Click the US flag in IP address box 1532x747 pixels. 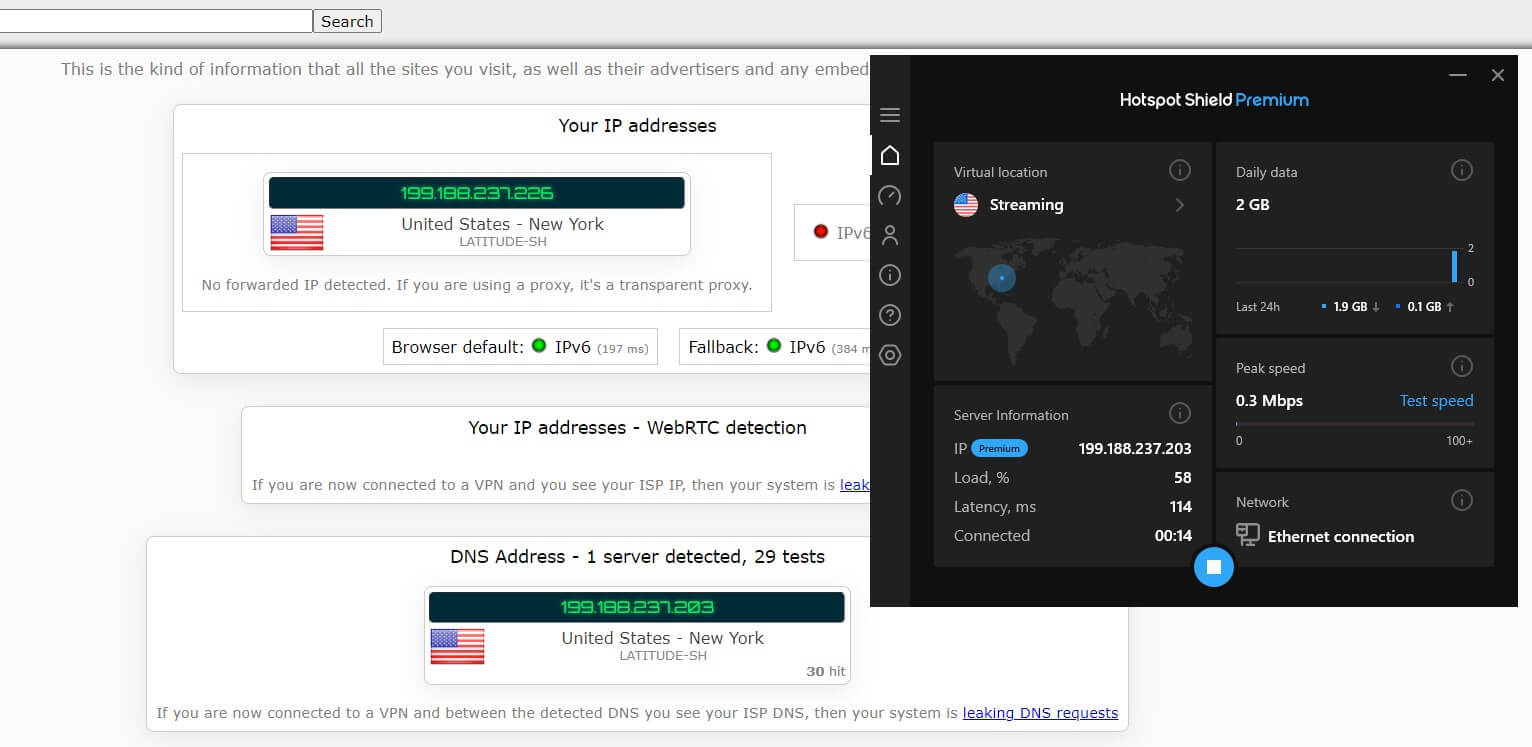[297, 233]
